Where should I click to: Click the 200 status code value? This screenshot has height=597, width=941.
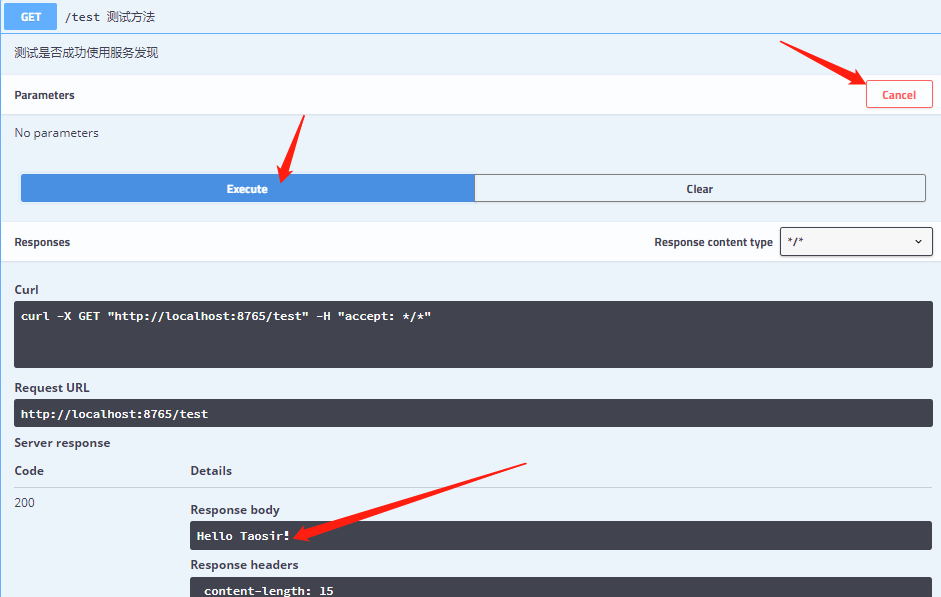[24, 502]
